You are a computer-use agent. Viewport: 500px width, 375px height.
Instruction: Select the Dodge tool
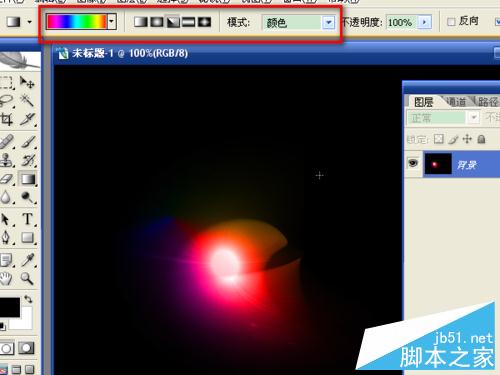tap(27, 197)
